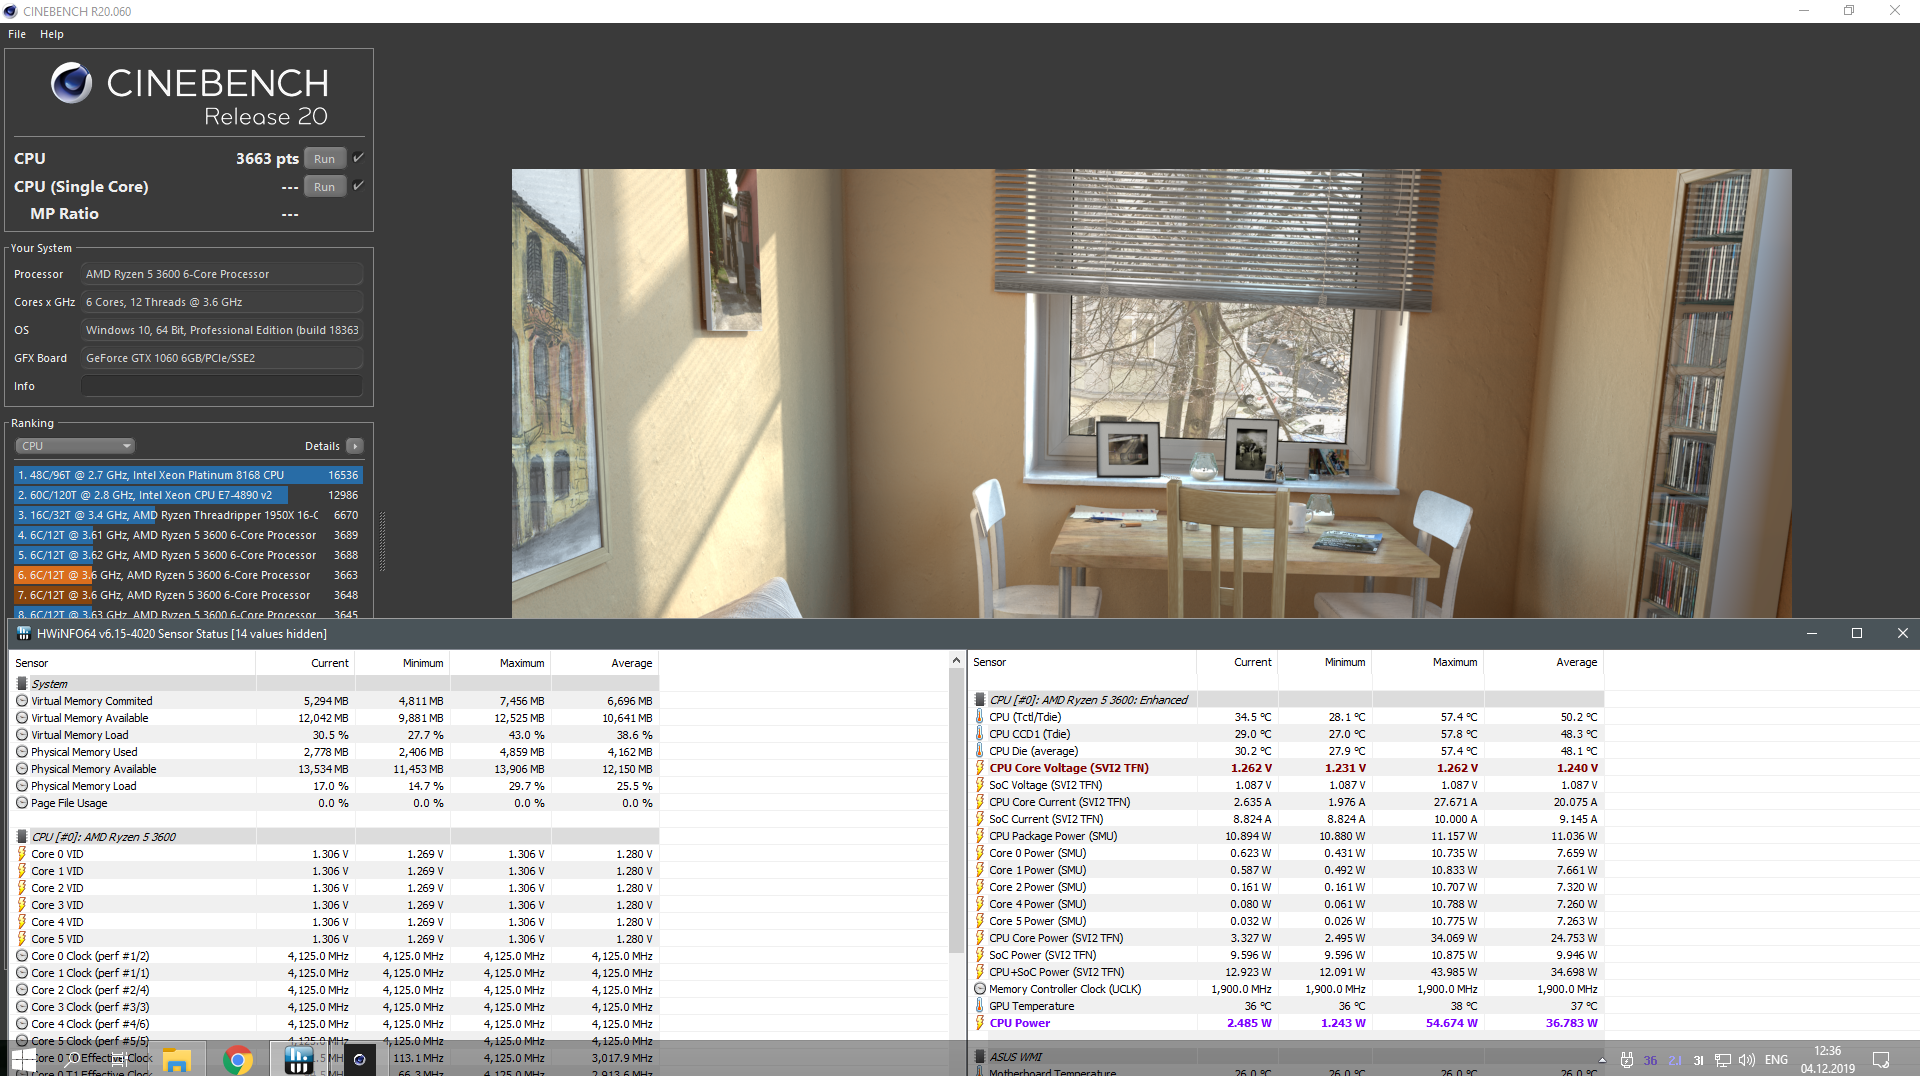Open the File menu in Cinebench
The image size is (1920, 1076).
17,34
